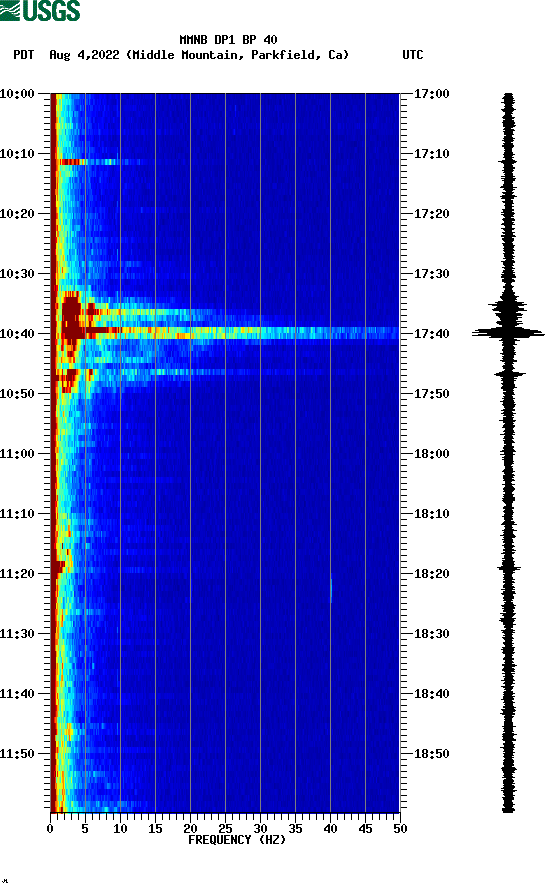
Task: Click the 18:20 UTC time label
Action: [431, 574]
